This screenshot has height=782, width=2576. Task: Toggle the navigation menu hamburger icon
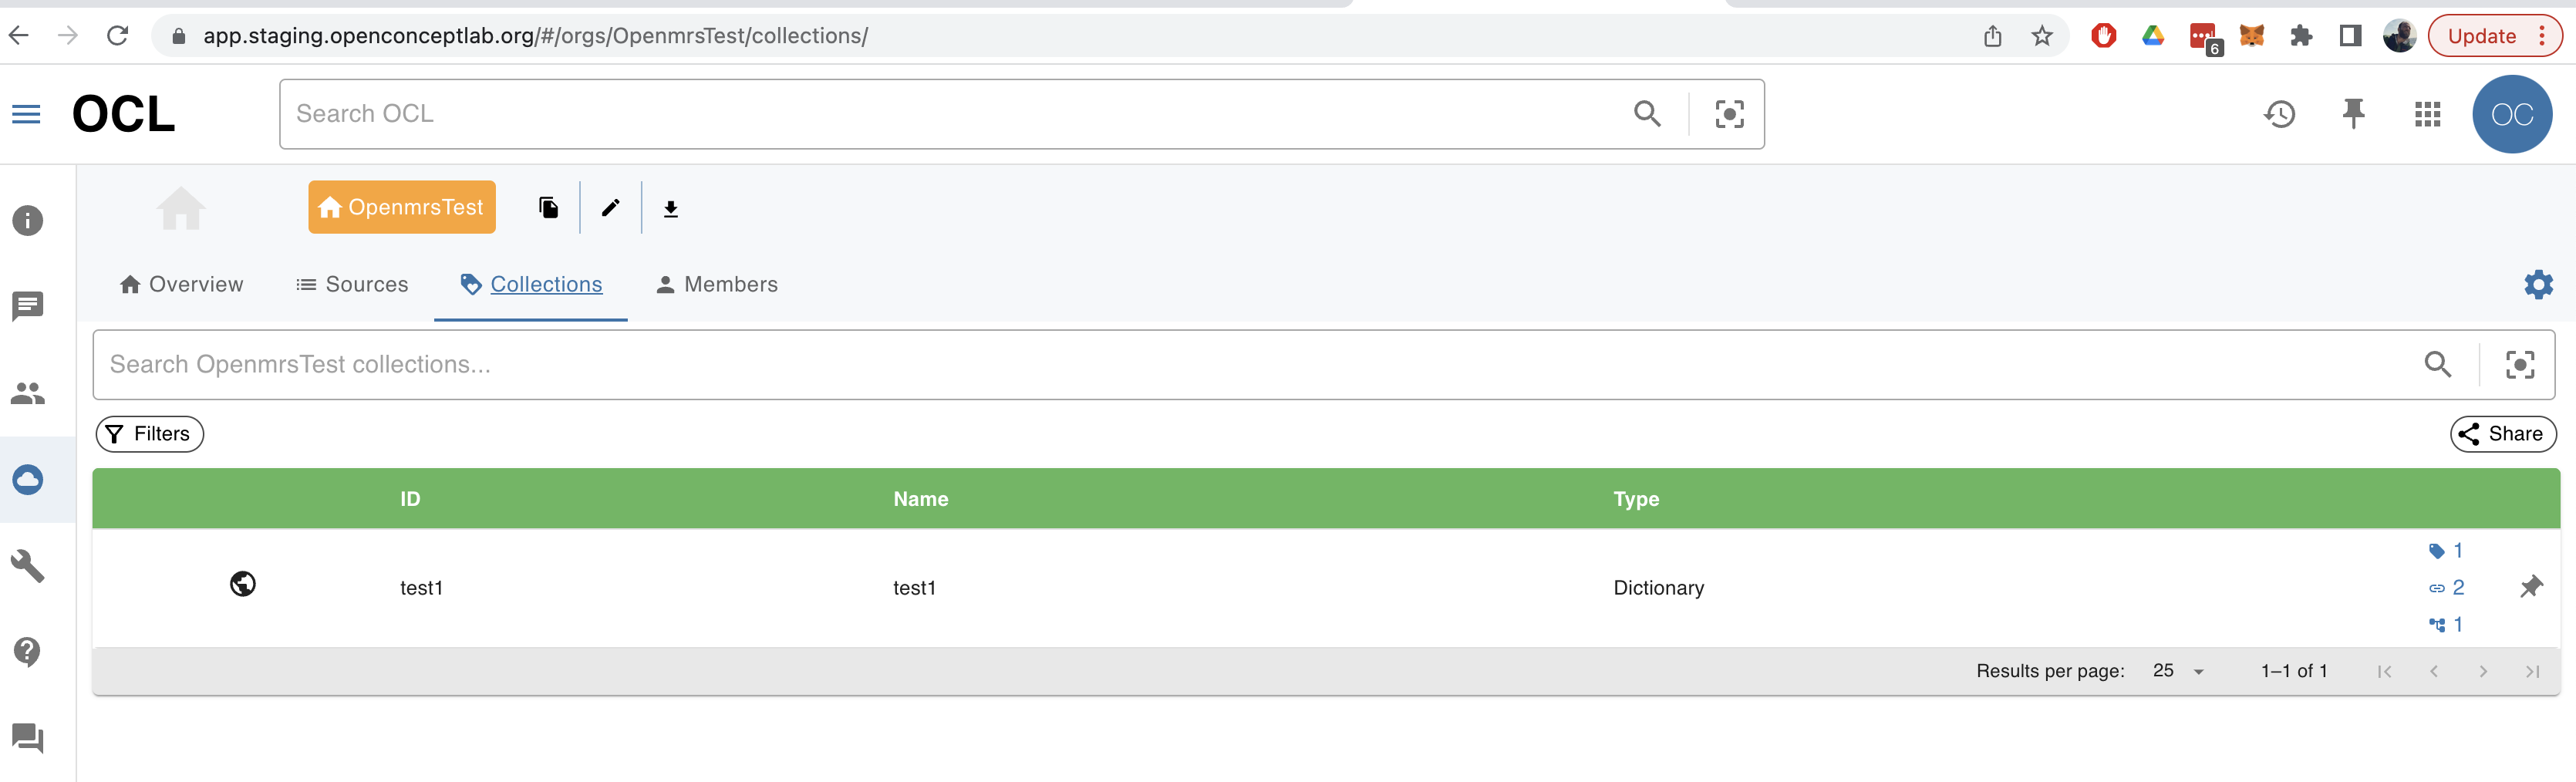pyautogui.click(x=27, y=113)
